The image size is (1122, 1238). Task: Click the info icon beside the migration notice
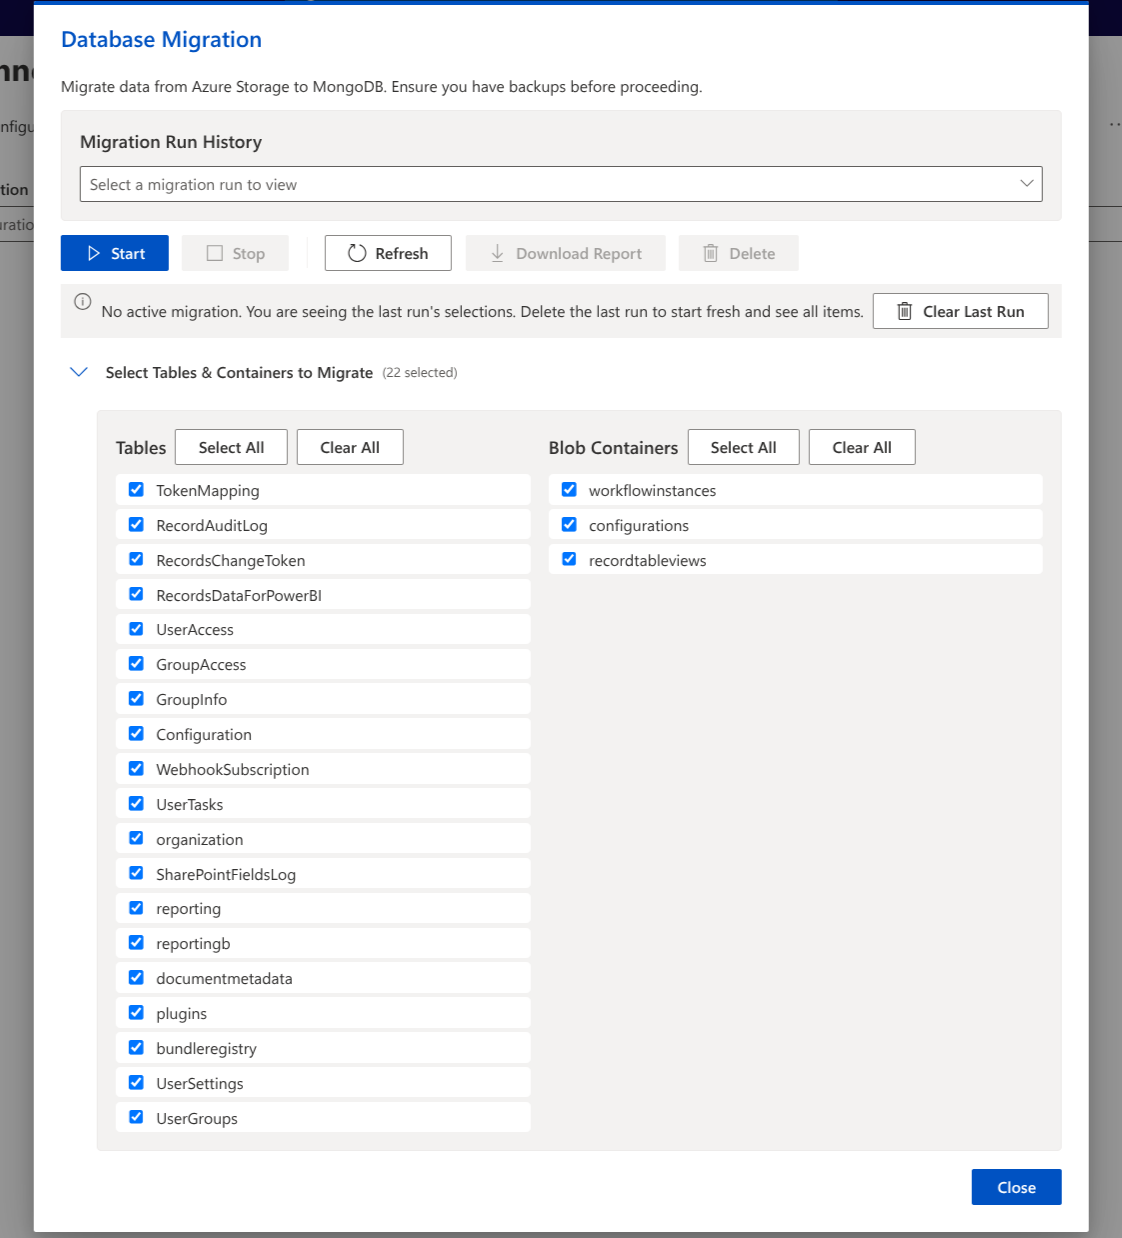point(80,302)
